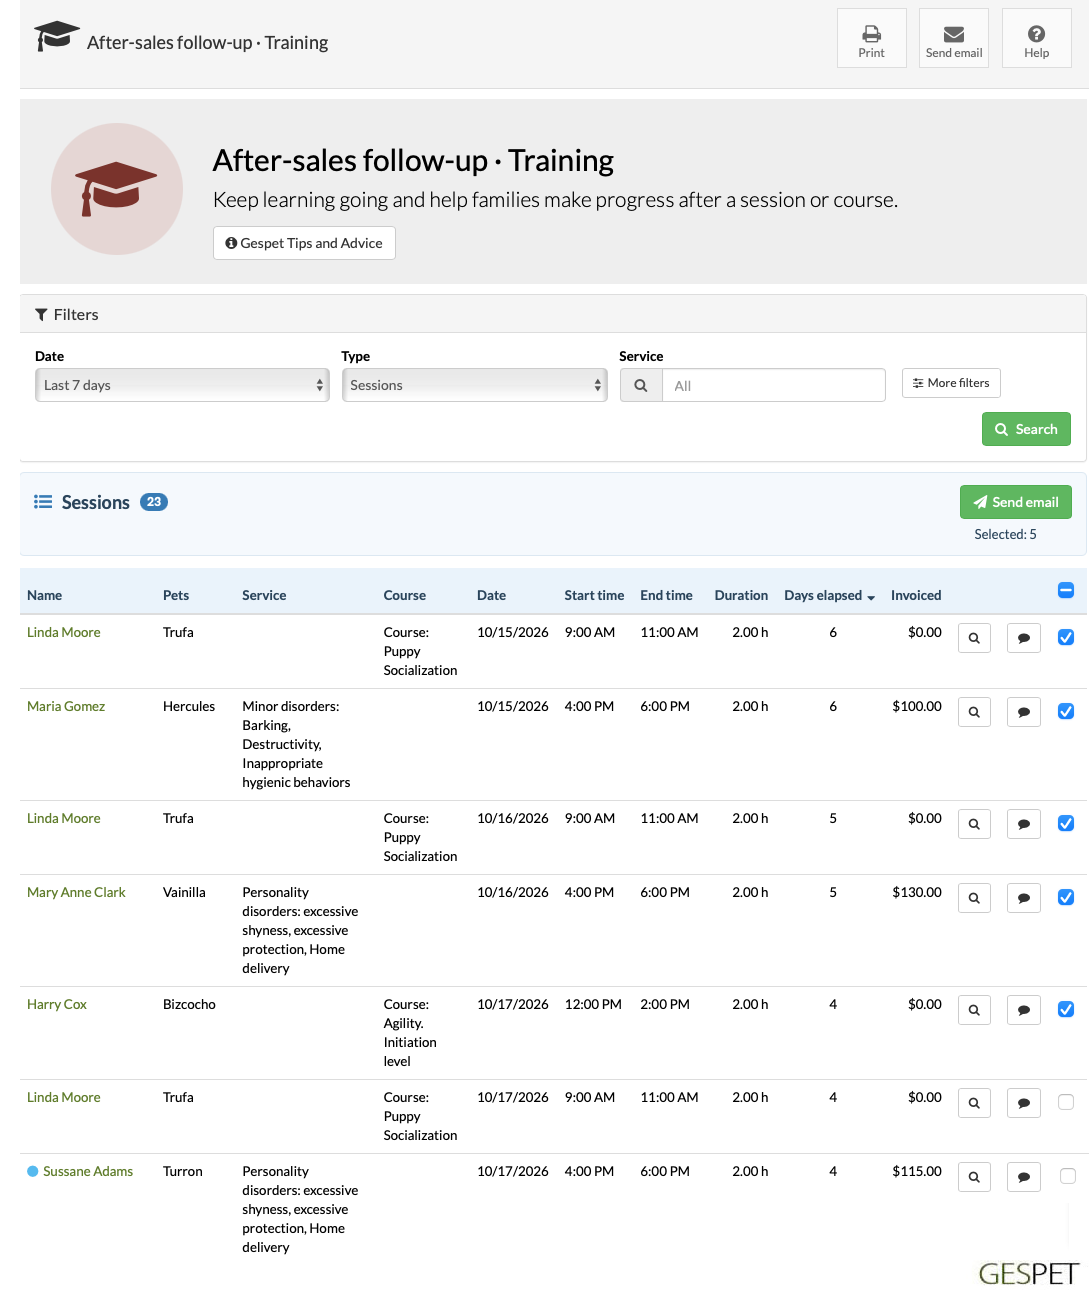This screenshot has width=1089, height=1301.
Task: Sort by Days elapsed column
Action: (829, 595)
